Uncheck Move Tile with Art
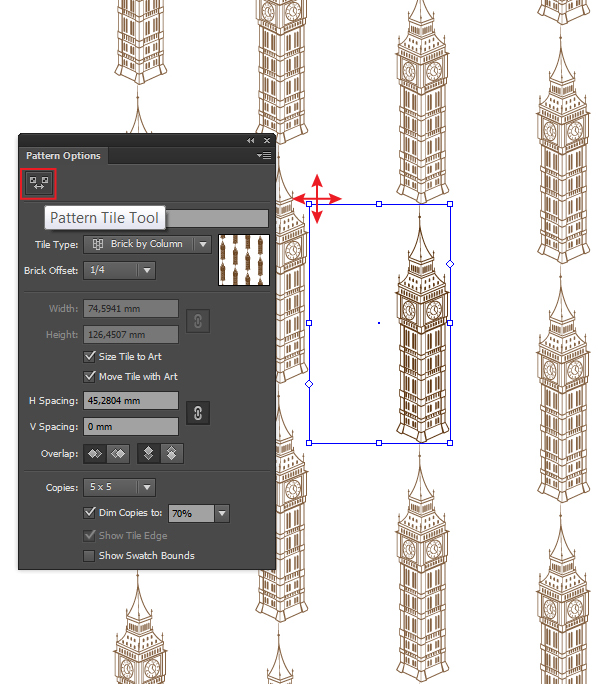 tap(89, 376)
